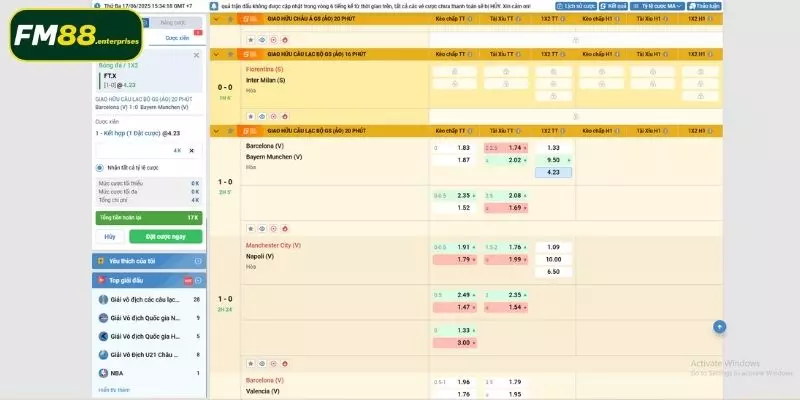Click fire icon below Manchester City vs Napoli

coord(285,364)
